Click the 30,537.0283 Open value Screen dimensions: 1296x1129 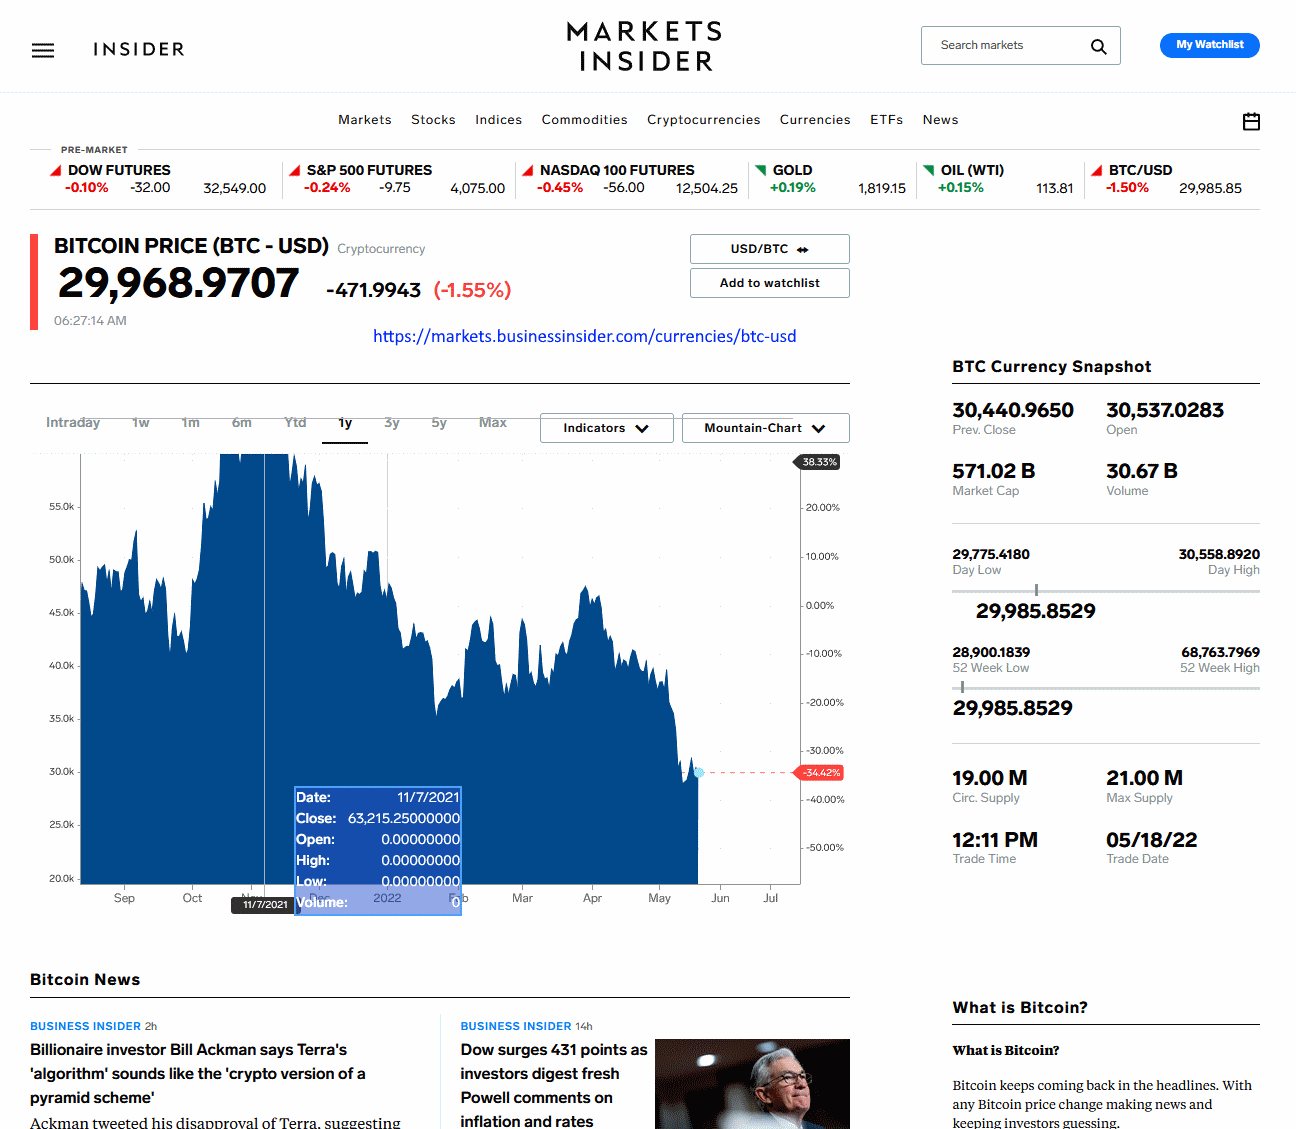click(1165, 410)
